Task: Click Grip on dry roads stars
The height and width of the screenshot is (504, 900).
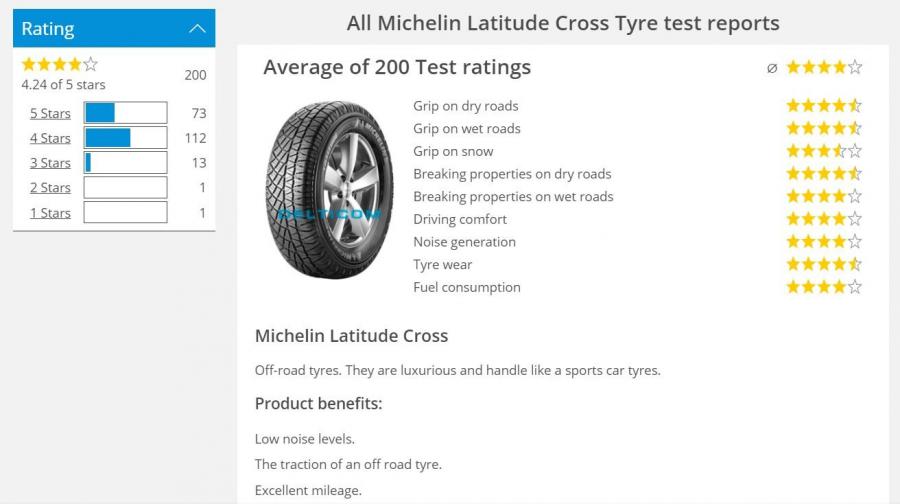Action: (823, 106)
